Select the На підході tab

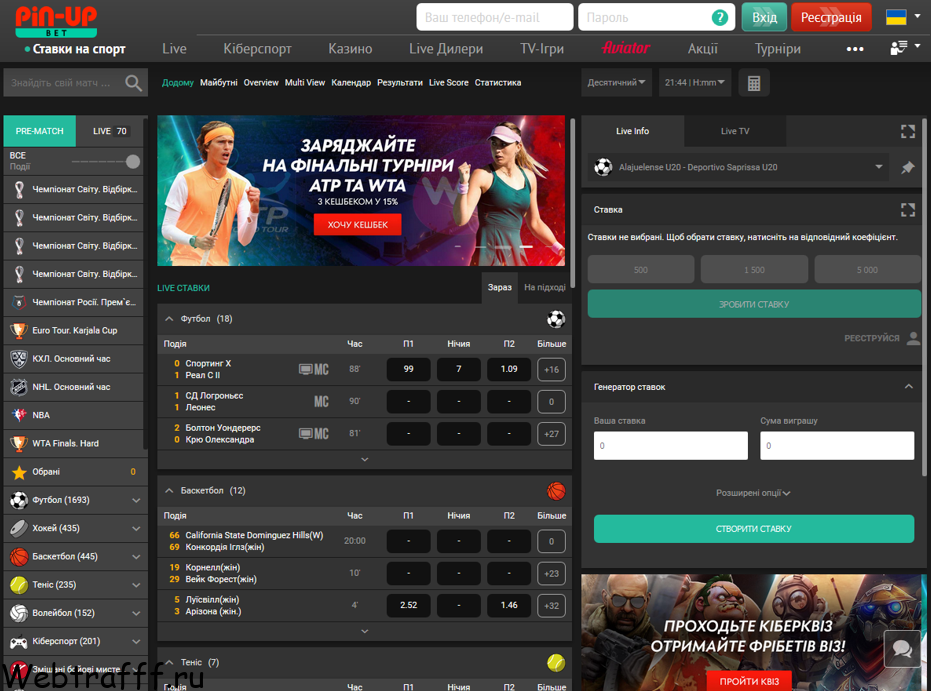coord(544,287)
